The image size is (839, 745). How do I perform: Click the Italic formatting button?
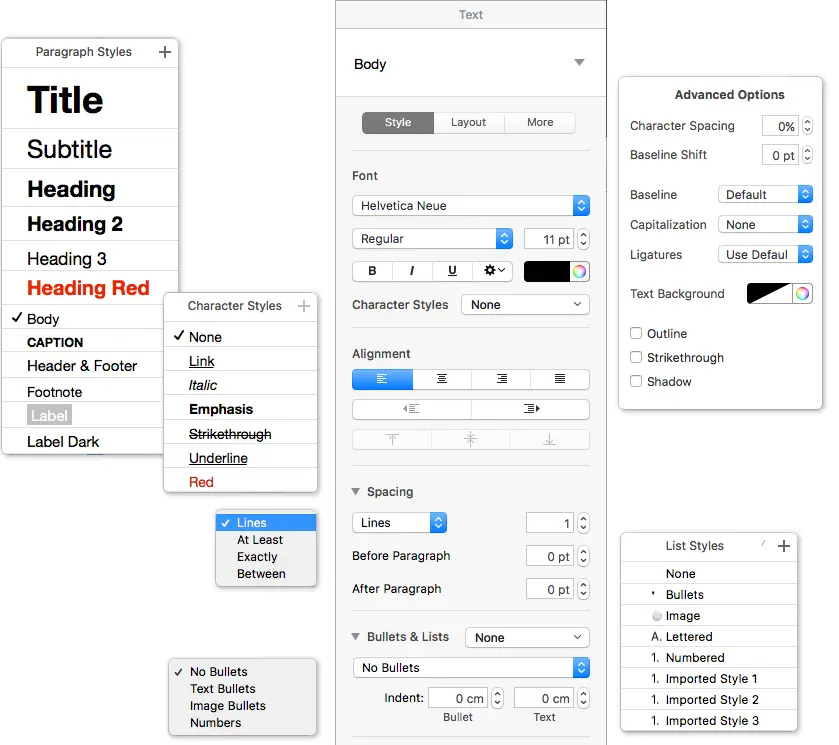tap(412, 271)
